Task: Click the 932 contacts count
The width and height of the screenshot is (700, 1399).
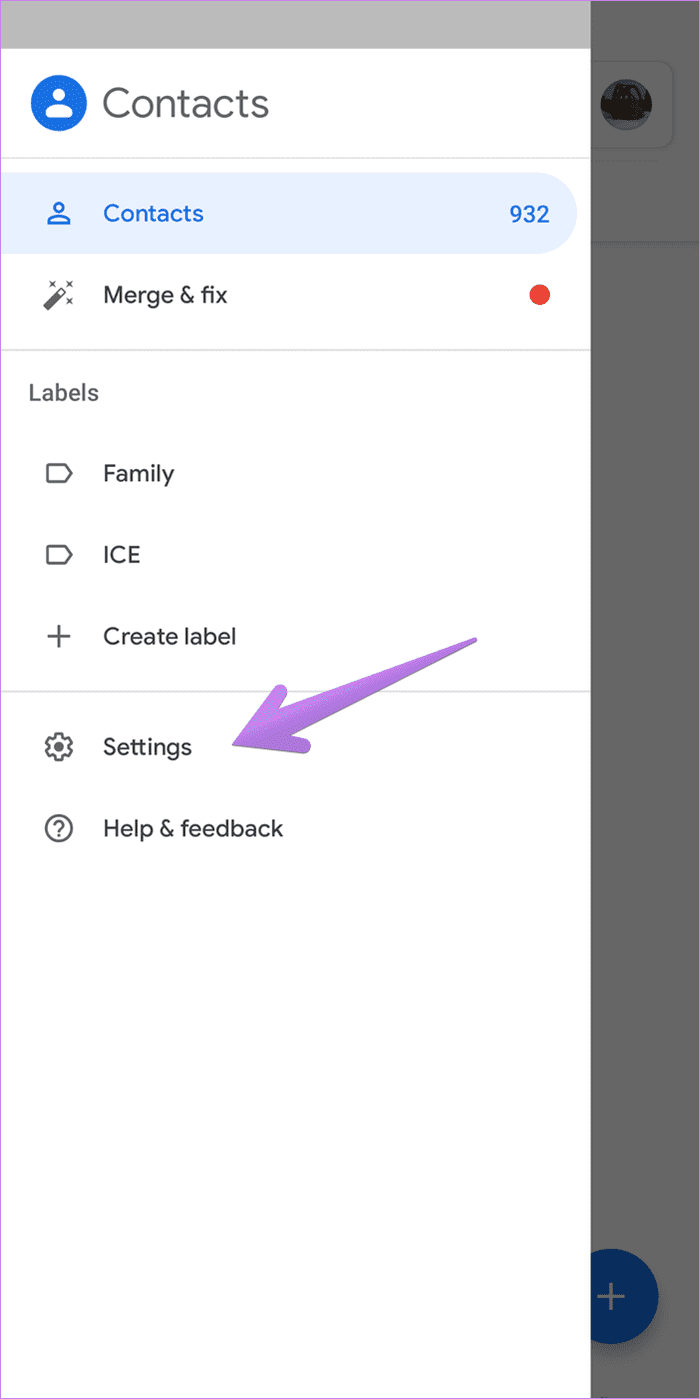Action: click(x=529, y=214)
